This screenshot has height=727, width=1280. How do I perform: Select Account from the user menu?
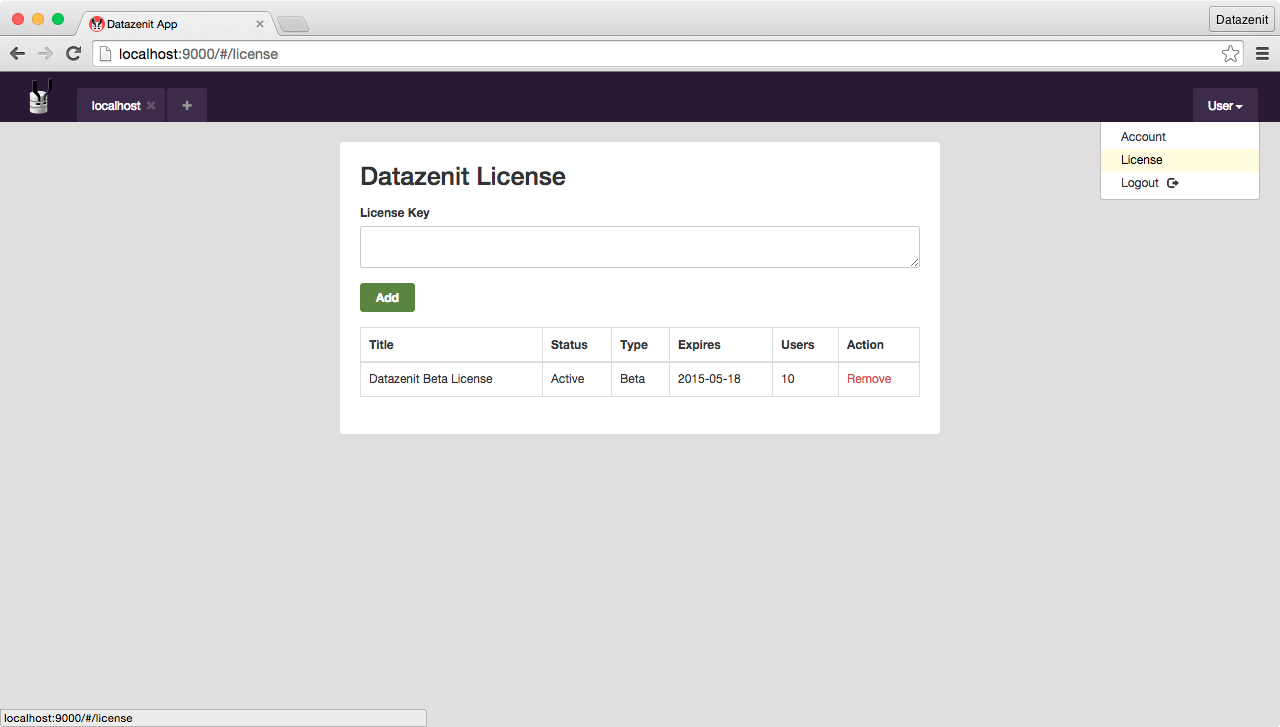click(x=1143, y=137)
